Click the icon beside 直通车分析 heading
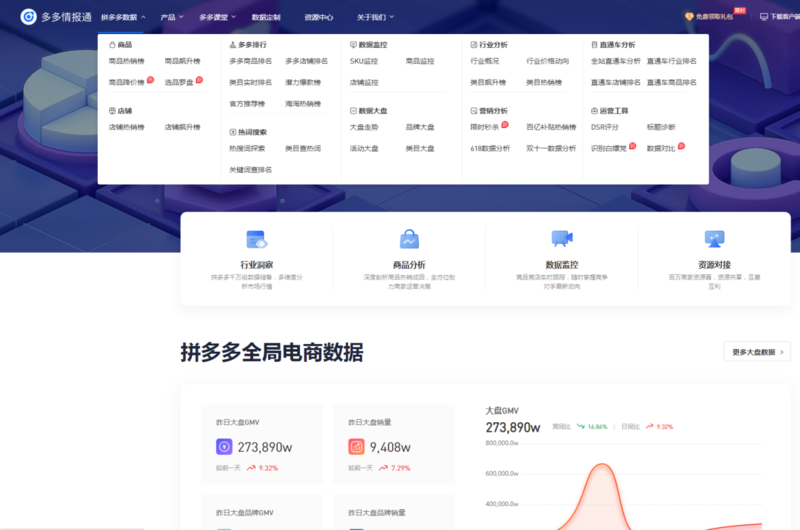800x530 pixels. (x=594, y=45)
